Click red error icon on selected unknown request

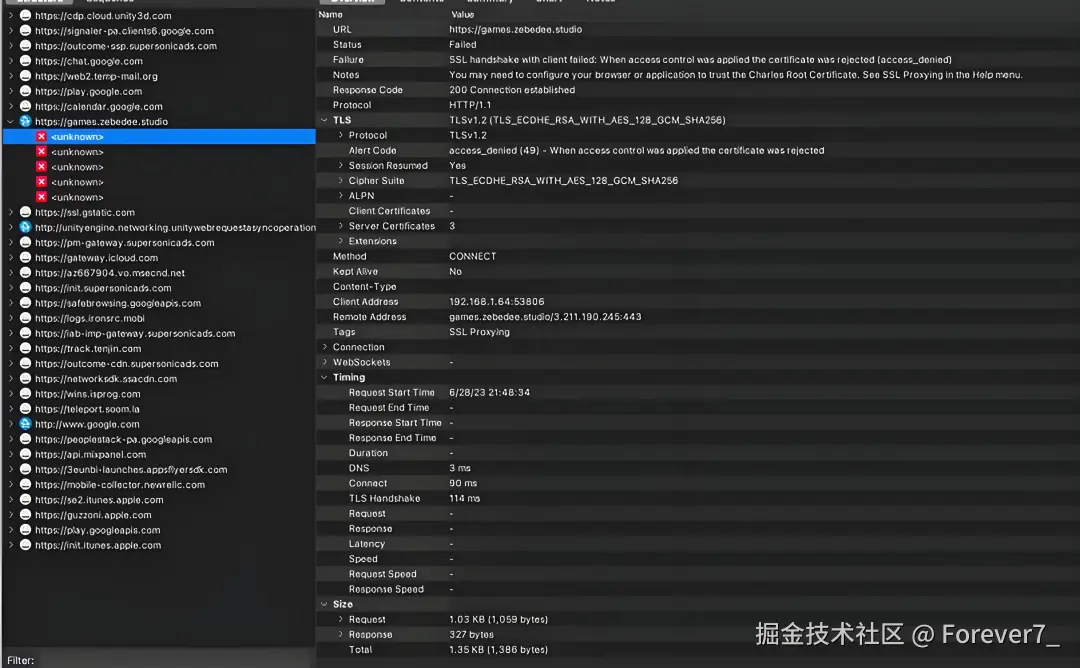(x=41, y=136)
